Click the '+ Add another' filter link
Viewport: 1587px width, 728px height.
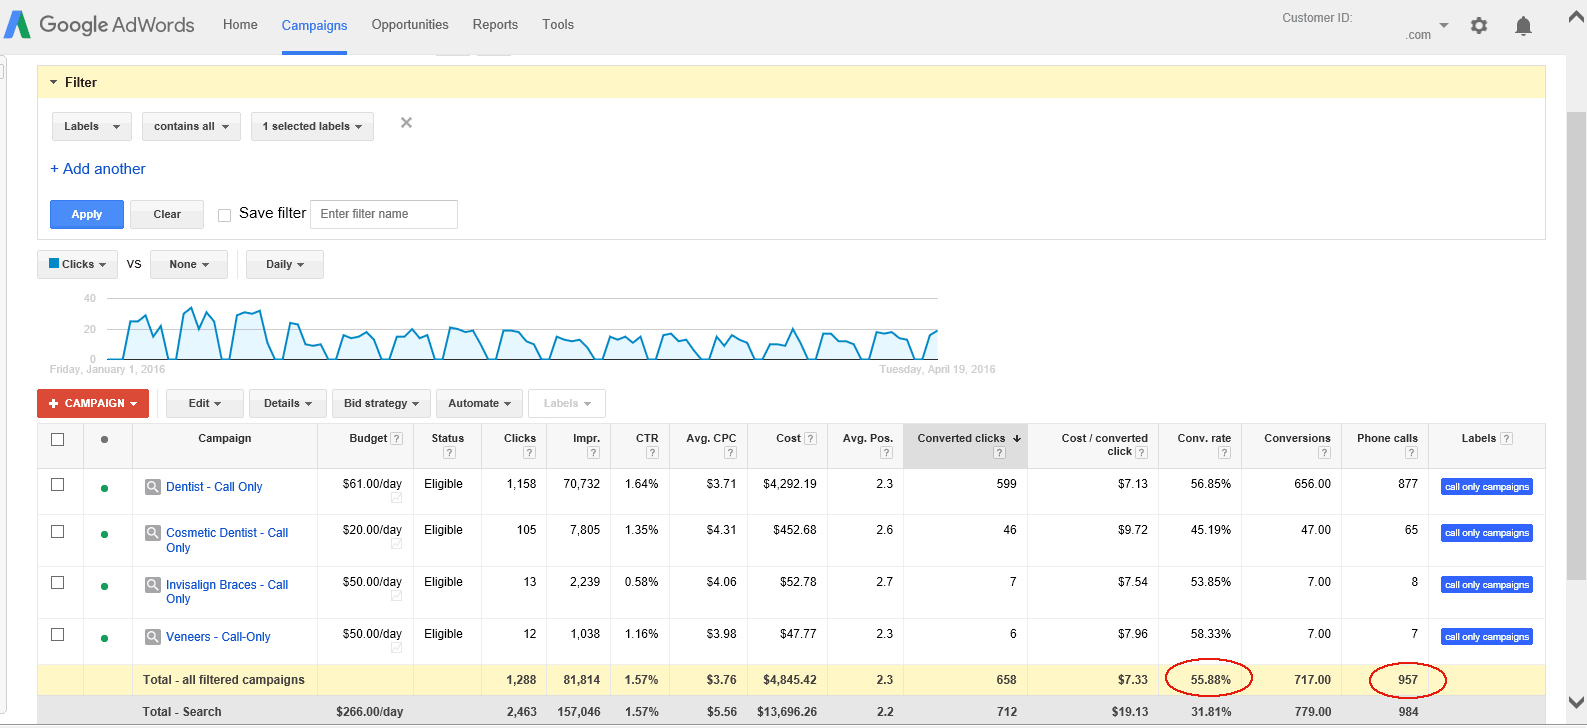point(98,169)
